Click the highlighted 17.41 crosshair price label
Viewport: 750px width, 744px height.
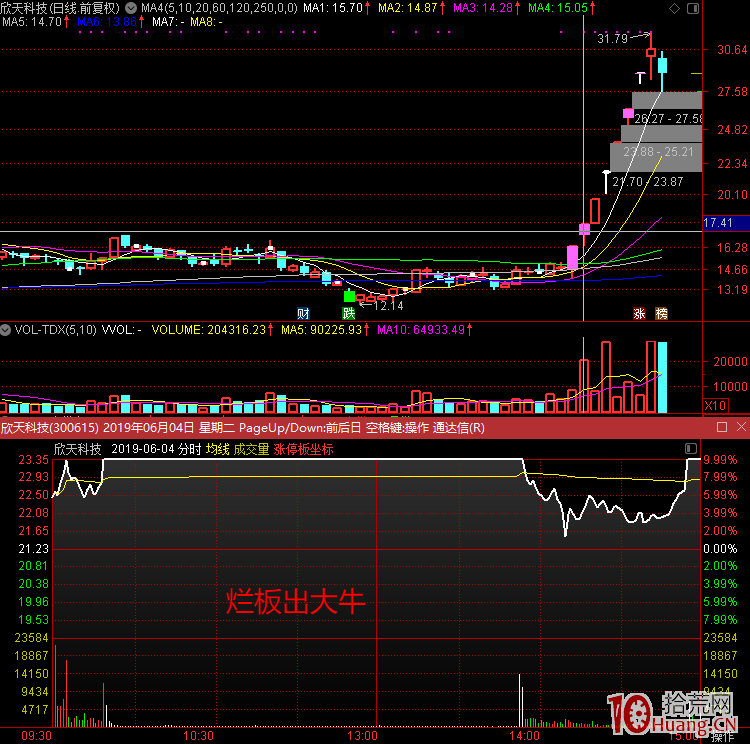[x=726, y=222]
